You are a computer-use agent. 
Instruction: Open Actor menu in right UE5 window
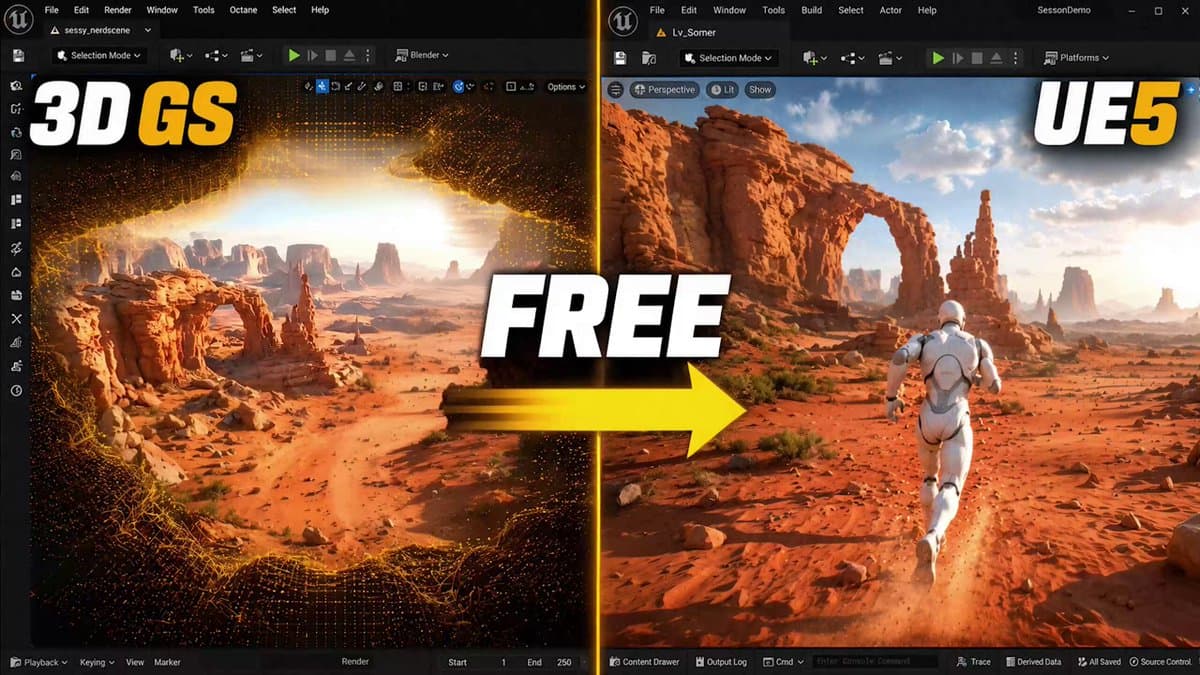[x=889, y=10]
